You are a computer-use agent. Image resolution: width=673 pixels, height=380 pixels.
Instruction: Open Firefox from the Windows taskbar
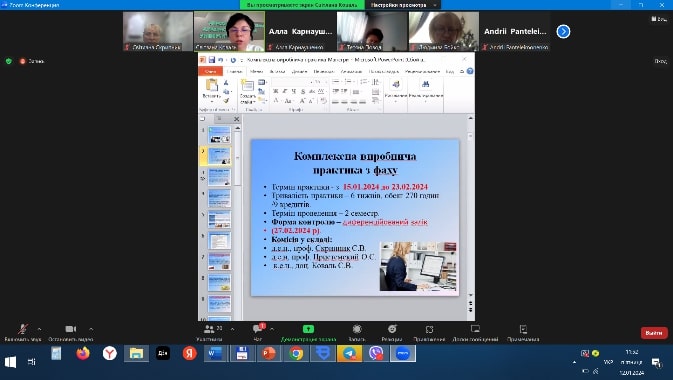83,353
